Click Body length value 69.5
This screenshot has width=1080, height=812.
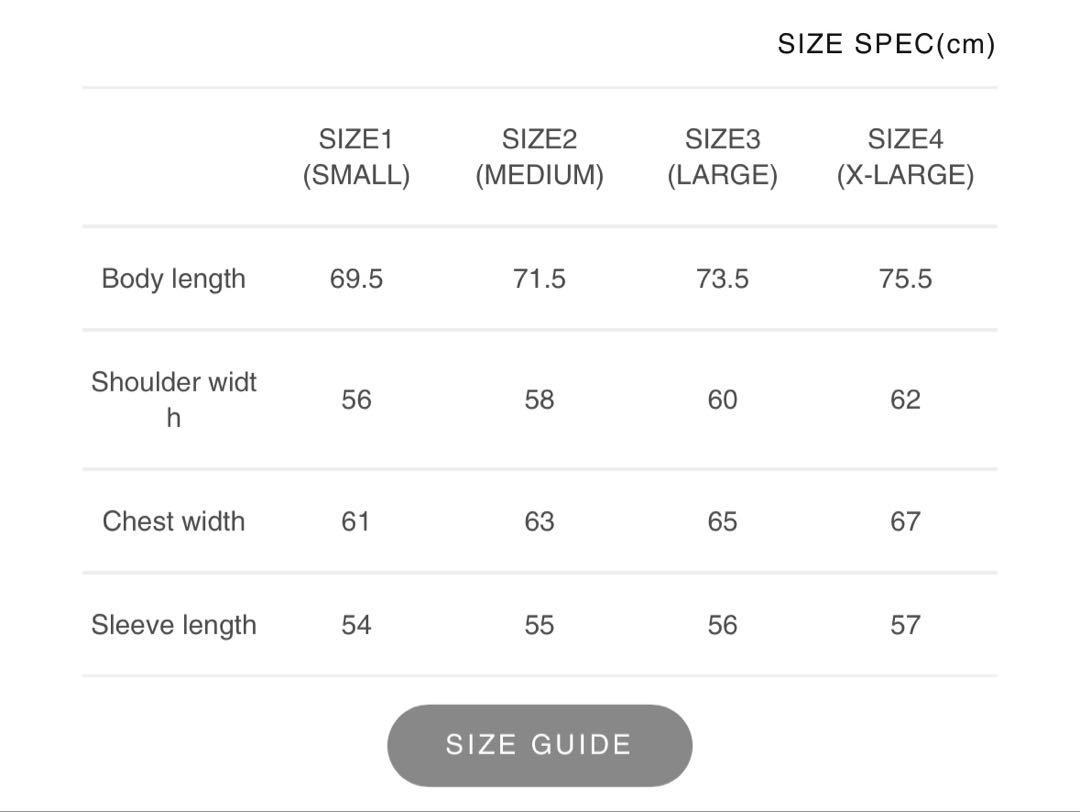pyautogui.click(x=356, y=279)
